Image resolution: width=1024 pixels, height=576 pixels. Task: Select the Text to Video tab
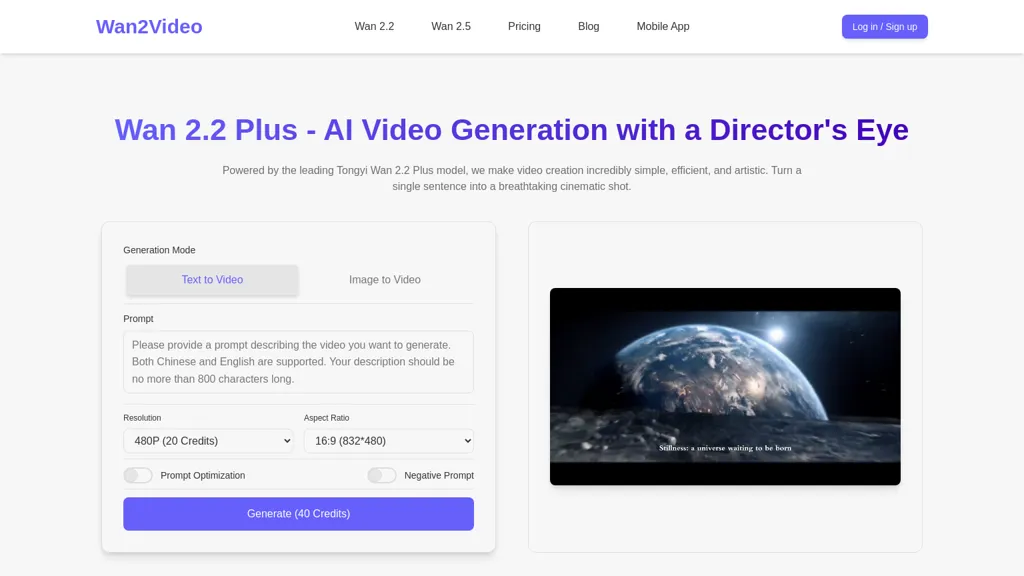(x=212, y=280)
